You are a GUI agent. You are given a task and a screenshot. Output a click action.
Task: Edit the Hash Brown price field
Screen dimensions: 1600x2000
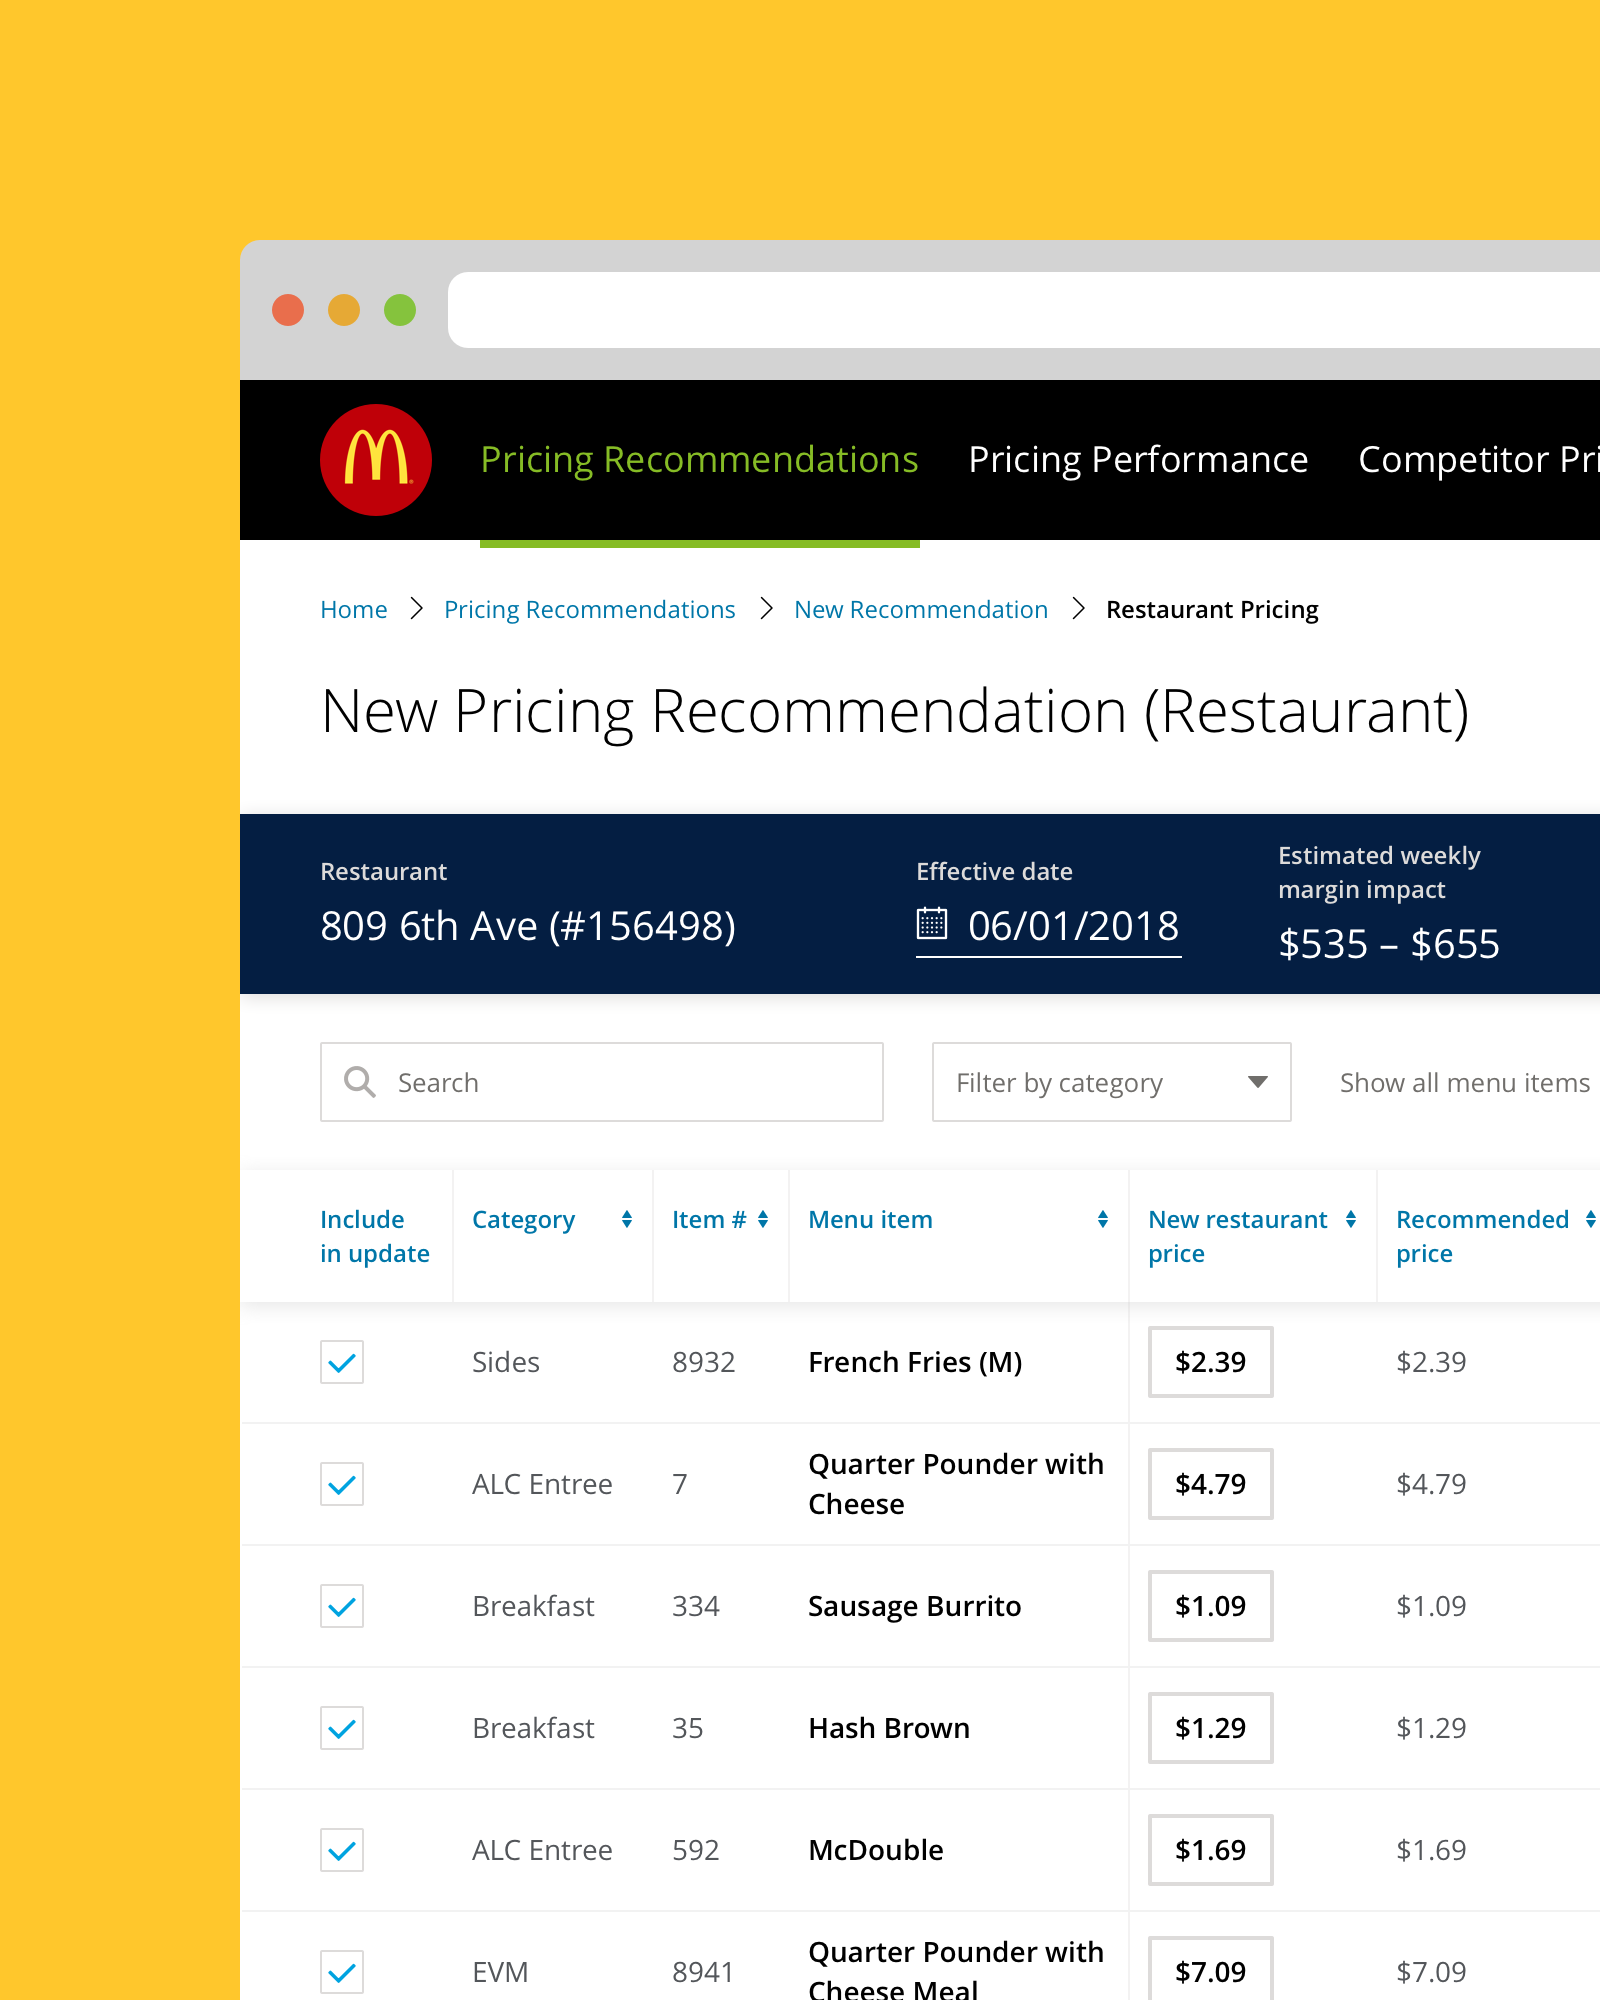[1210, 1728]
